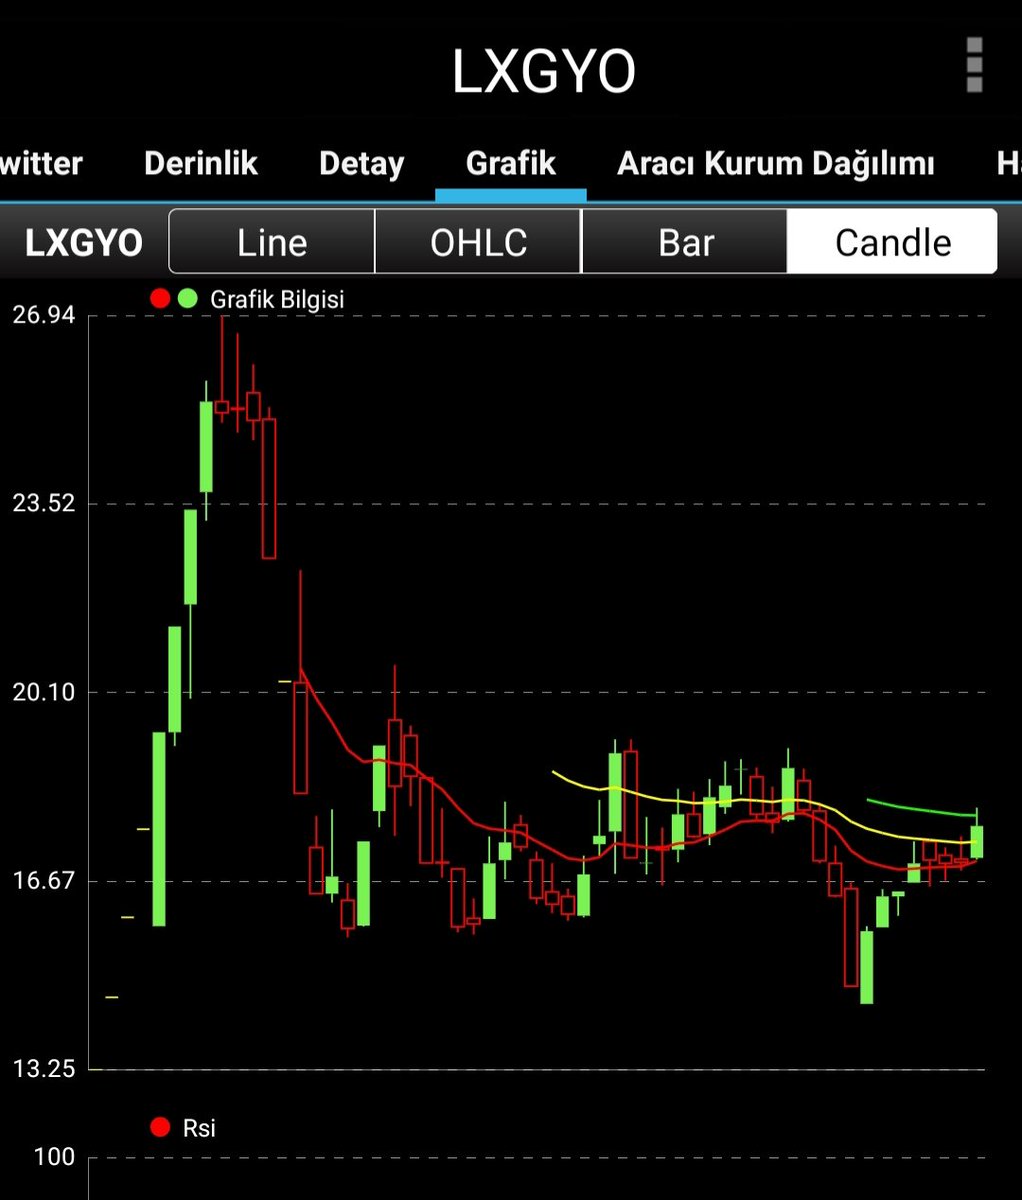1022x1200 pixels.
Task: Switch to the Detay tab
Action: click(x=361, y=163)
